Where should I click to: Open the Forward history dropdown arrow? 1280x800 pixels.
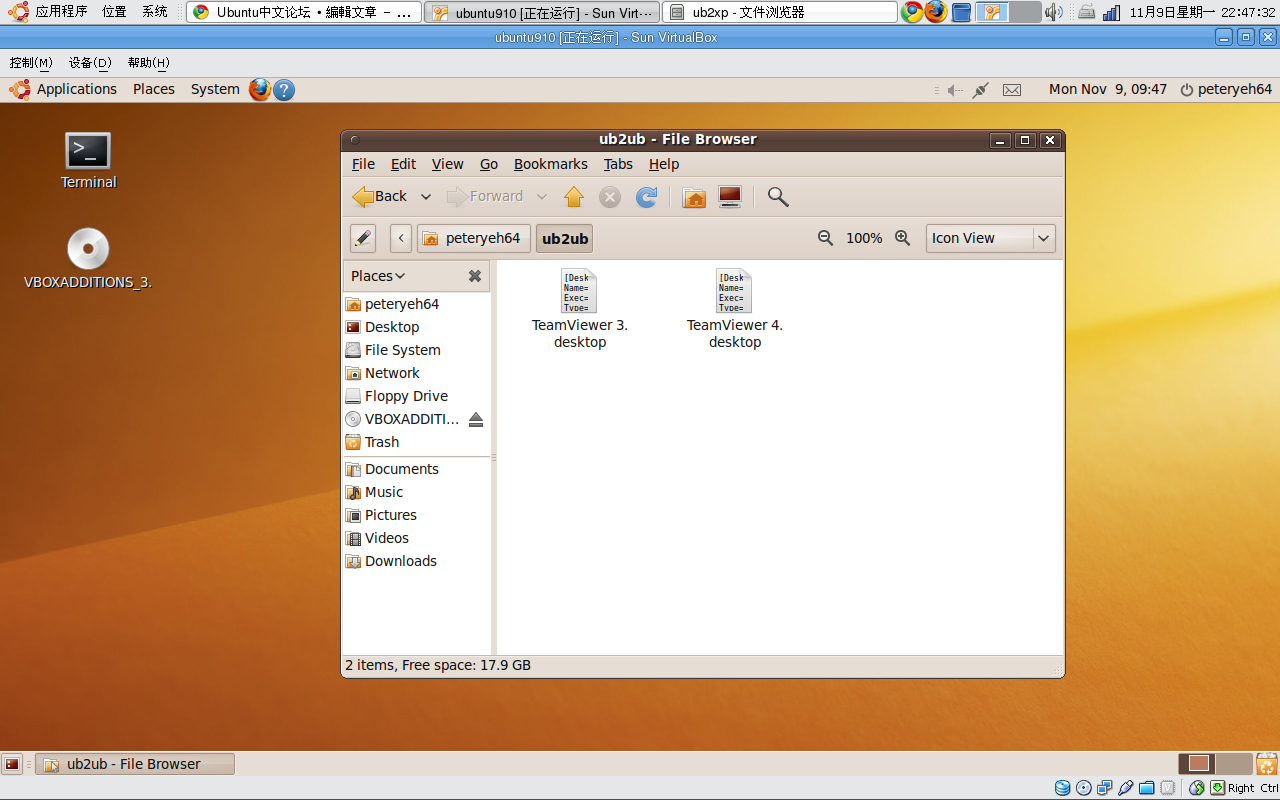pos(542,197)
